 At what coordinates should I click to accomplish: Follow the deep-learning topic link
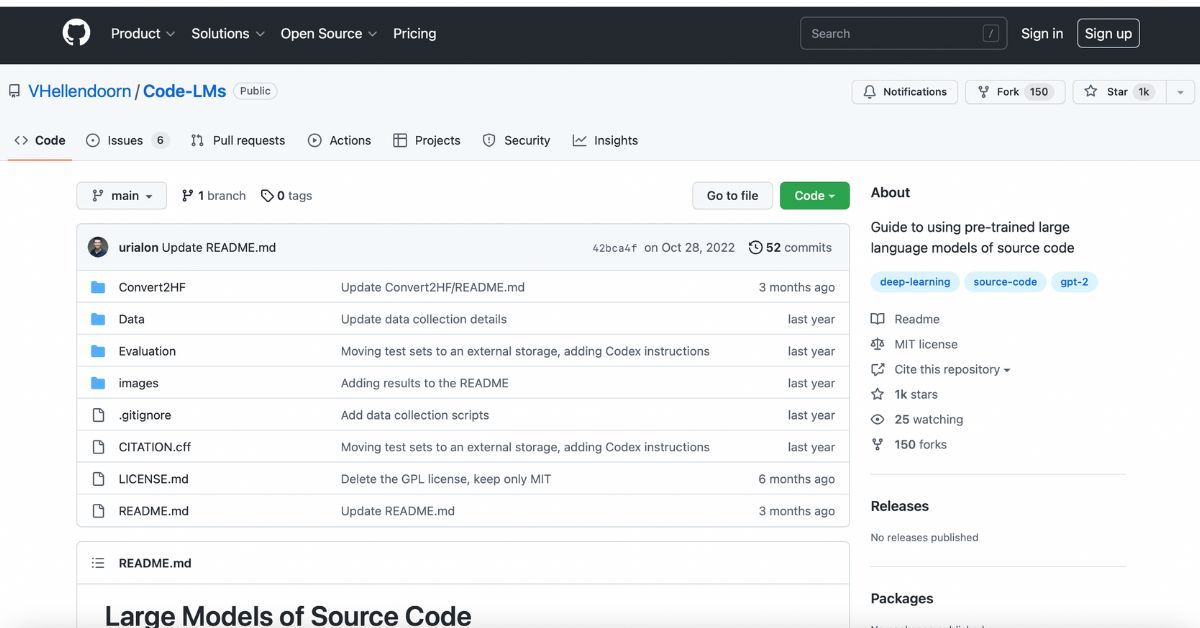point(914,281)
